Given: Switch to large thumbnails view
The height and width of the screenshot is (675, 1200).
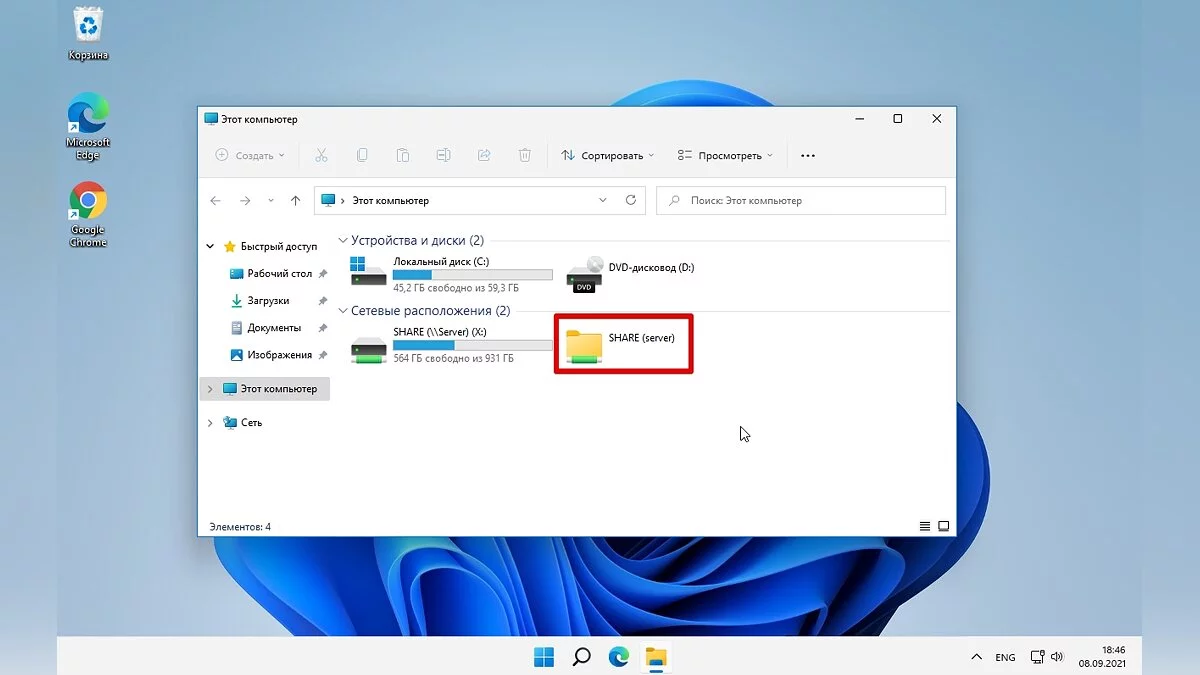Looking at the screenshot, I should pos(942,527).
